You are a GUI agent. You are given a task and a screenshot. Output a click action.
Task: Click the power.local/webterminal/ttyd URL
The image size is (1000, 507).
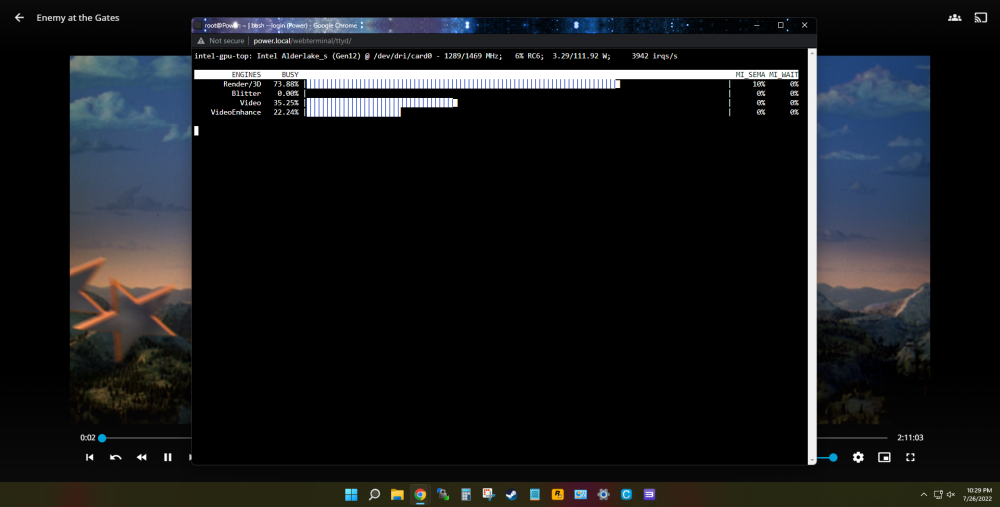(x=302, y=41)
